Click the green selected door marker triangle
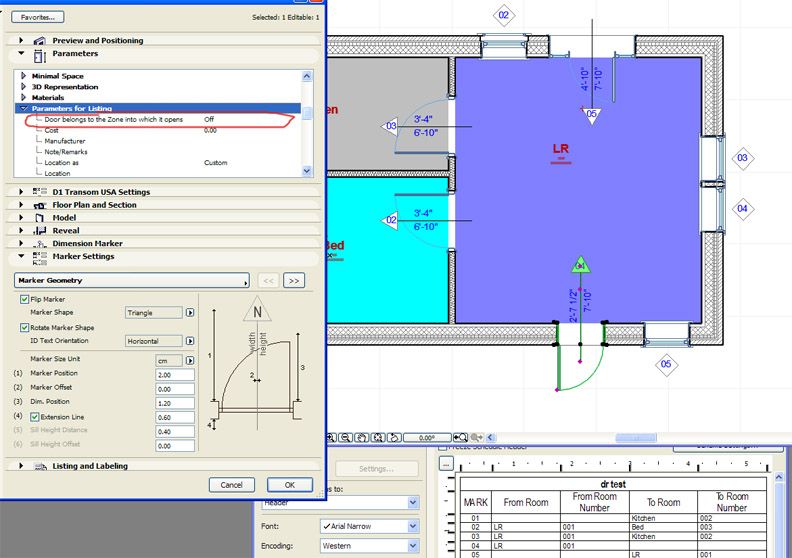 click(581, 265)
